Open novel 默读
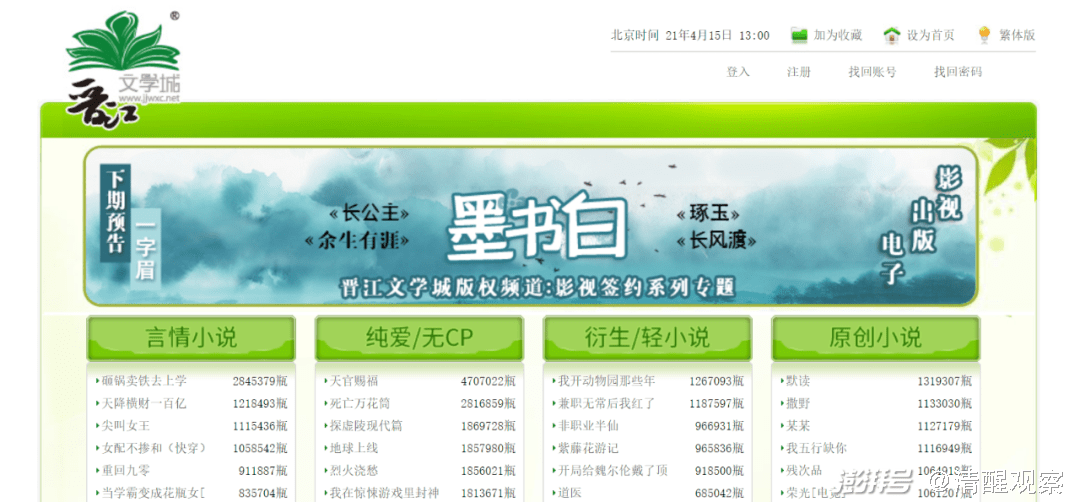The image size is (1080, 502). [x=798, y=381]
